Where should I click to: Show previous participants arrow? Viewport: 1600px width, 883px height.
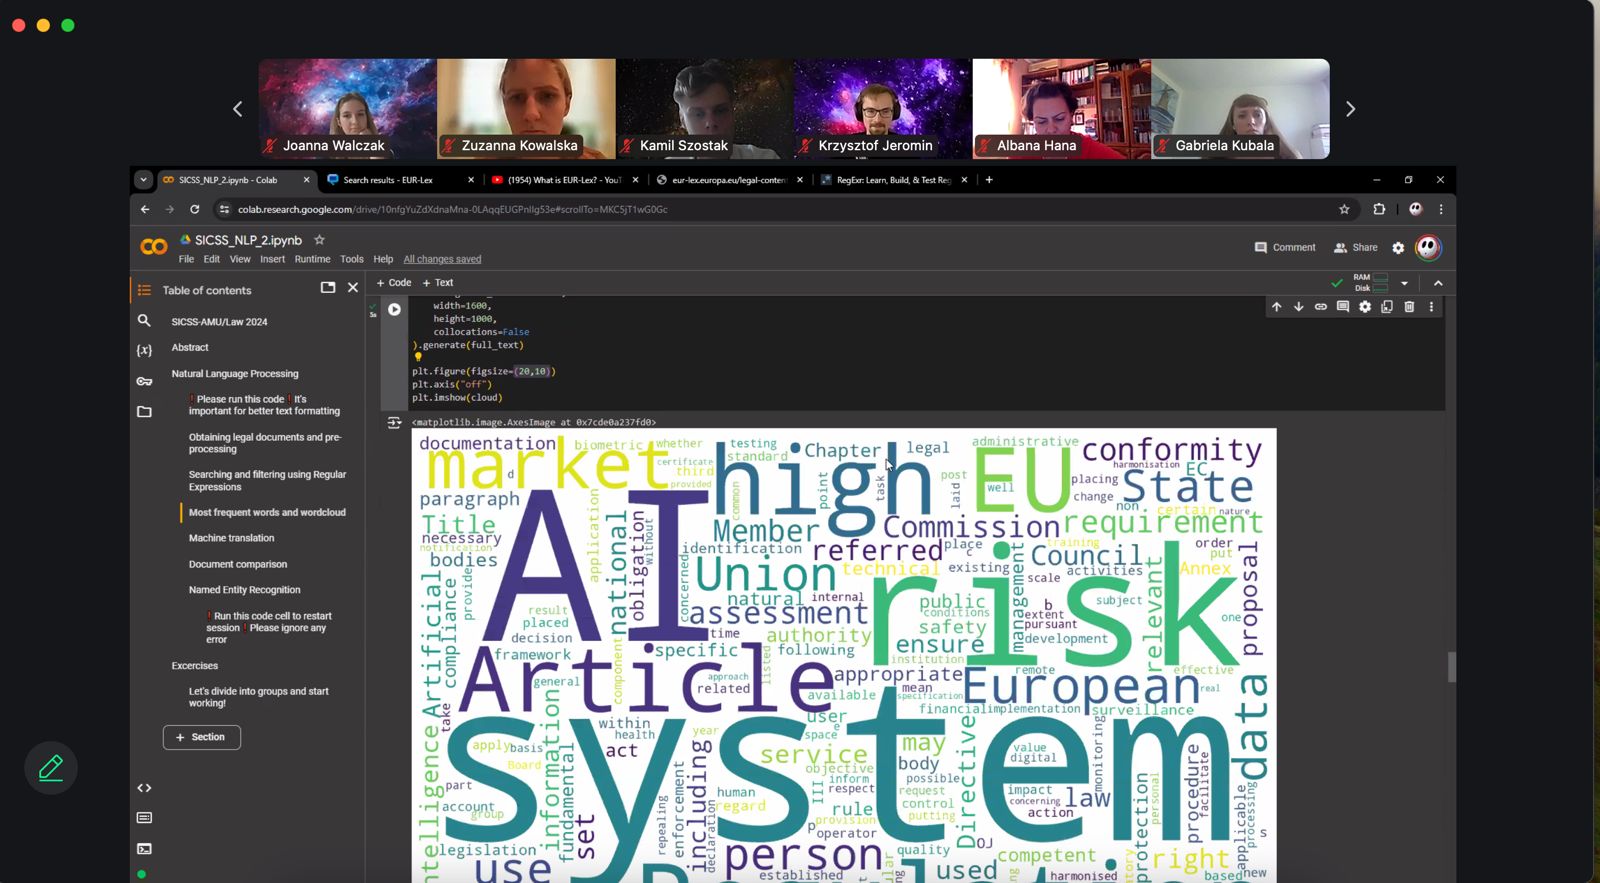(x=238, y=109)
